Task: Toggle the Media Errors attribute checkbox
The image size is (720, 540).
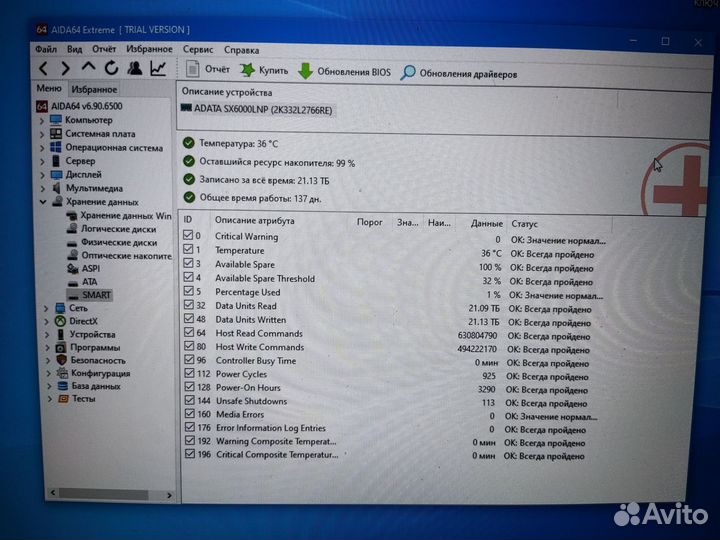Action: tap(189, 415)
